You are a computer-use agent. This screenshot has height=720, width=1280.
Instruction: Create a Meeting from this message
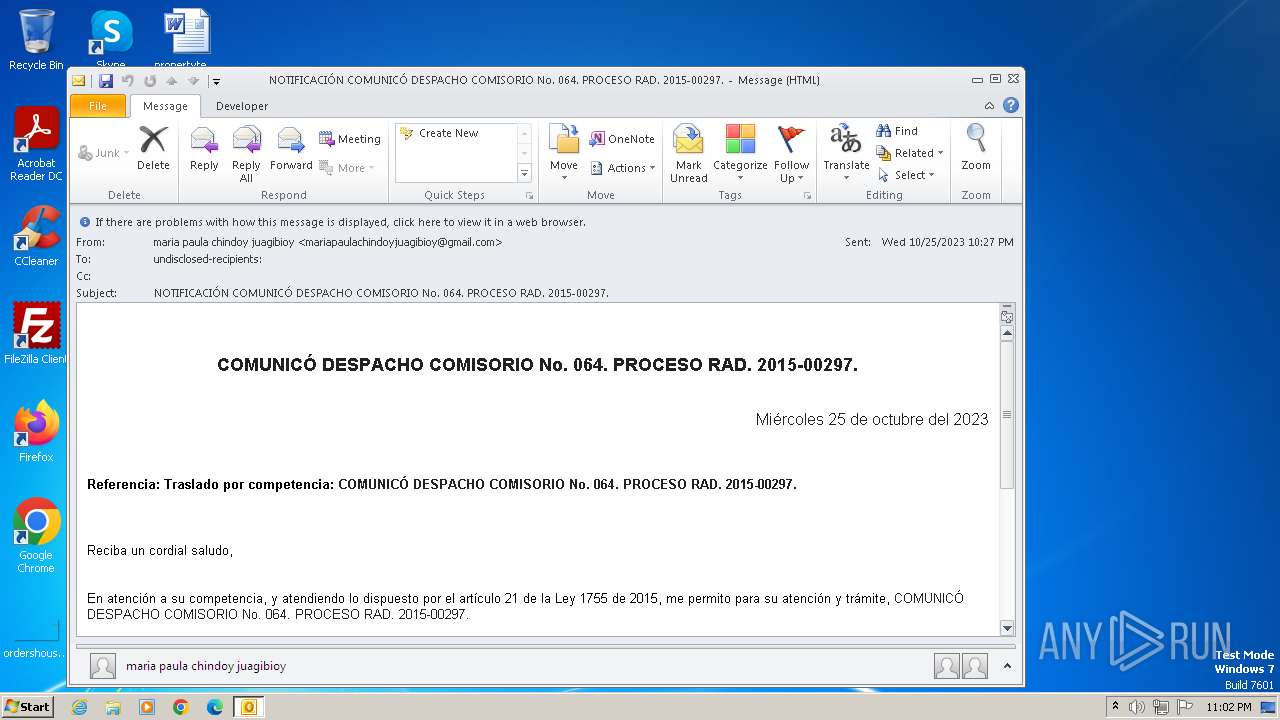tap(350, 139)
